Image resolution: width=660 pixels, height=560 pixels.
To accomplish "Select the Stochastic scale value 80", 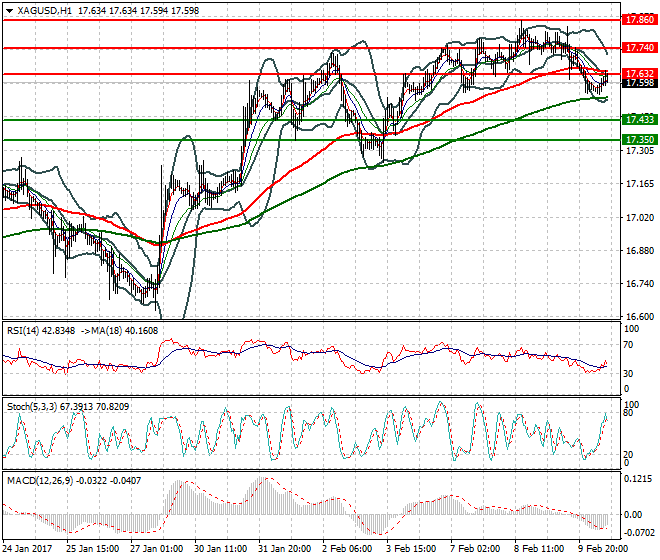I will 628,413.
